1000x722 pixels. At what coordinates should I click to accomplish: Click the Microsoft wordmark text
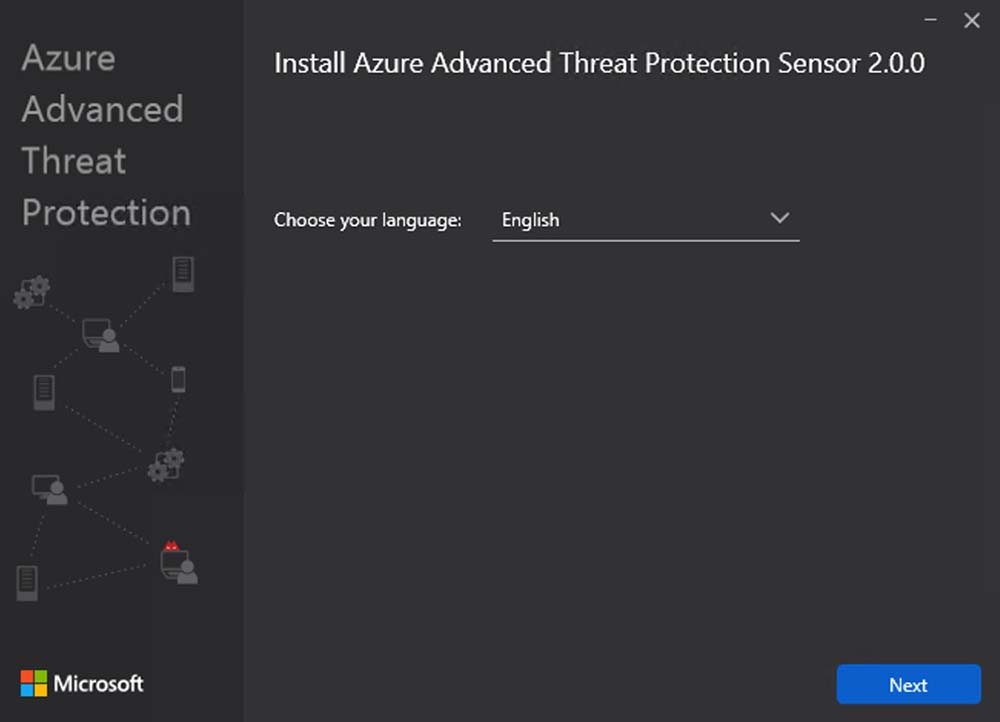(98, 684)
